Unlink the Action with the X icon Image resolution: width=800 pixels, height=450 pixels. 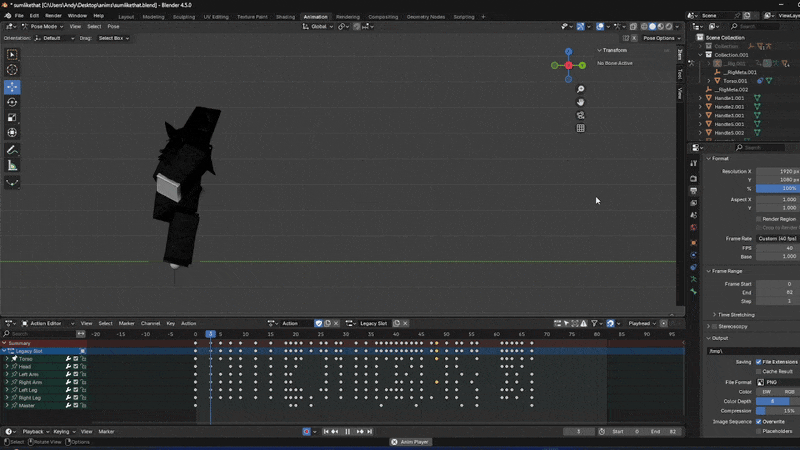pos(336,323)
